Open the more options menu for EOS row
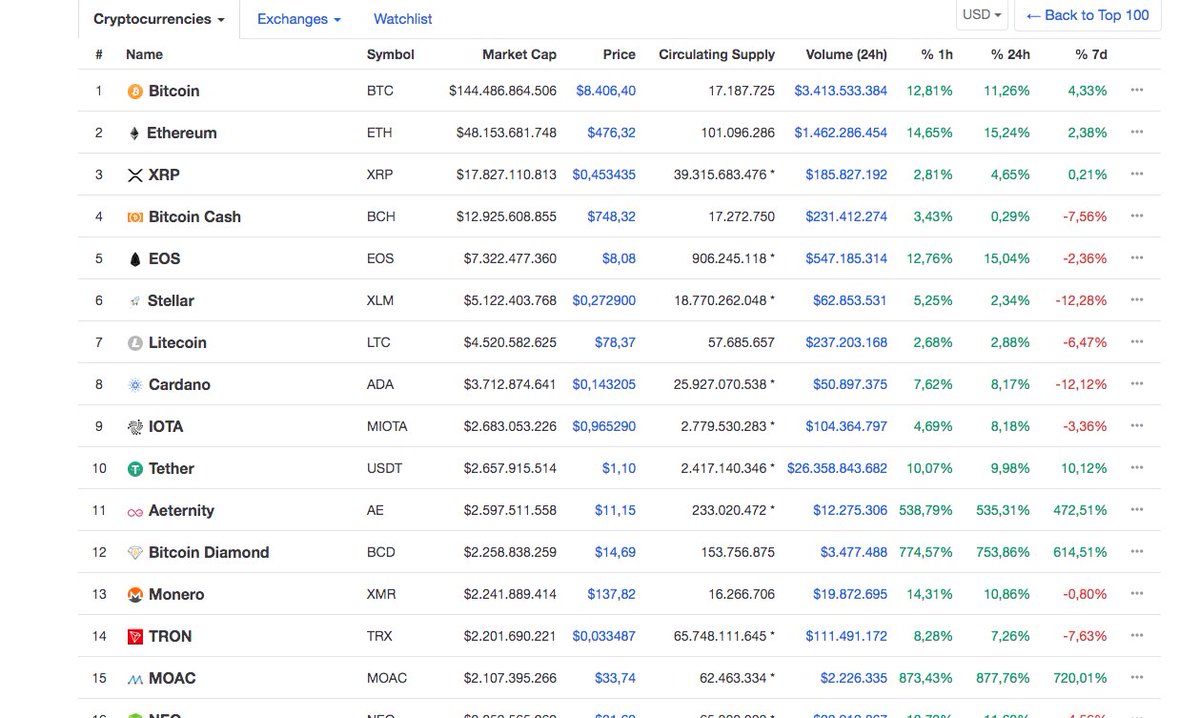1200x718 pixels. click(x=1137, y=258)
